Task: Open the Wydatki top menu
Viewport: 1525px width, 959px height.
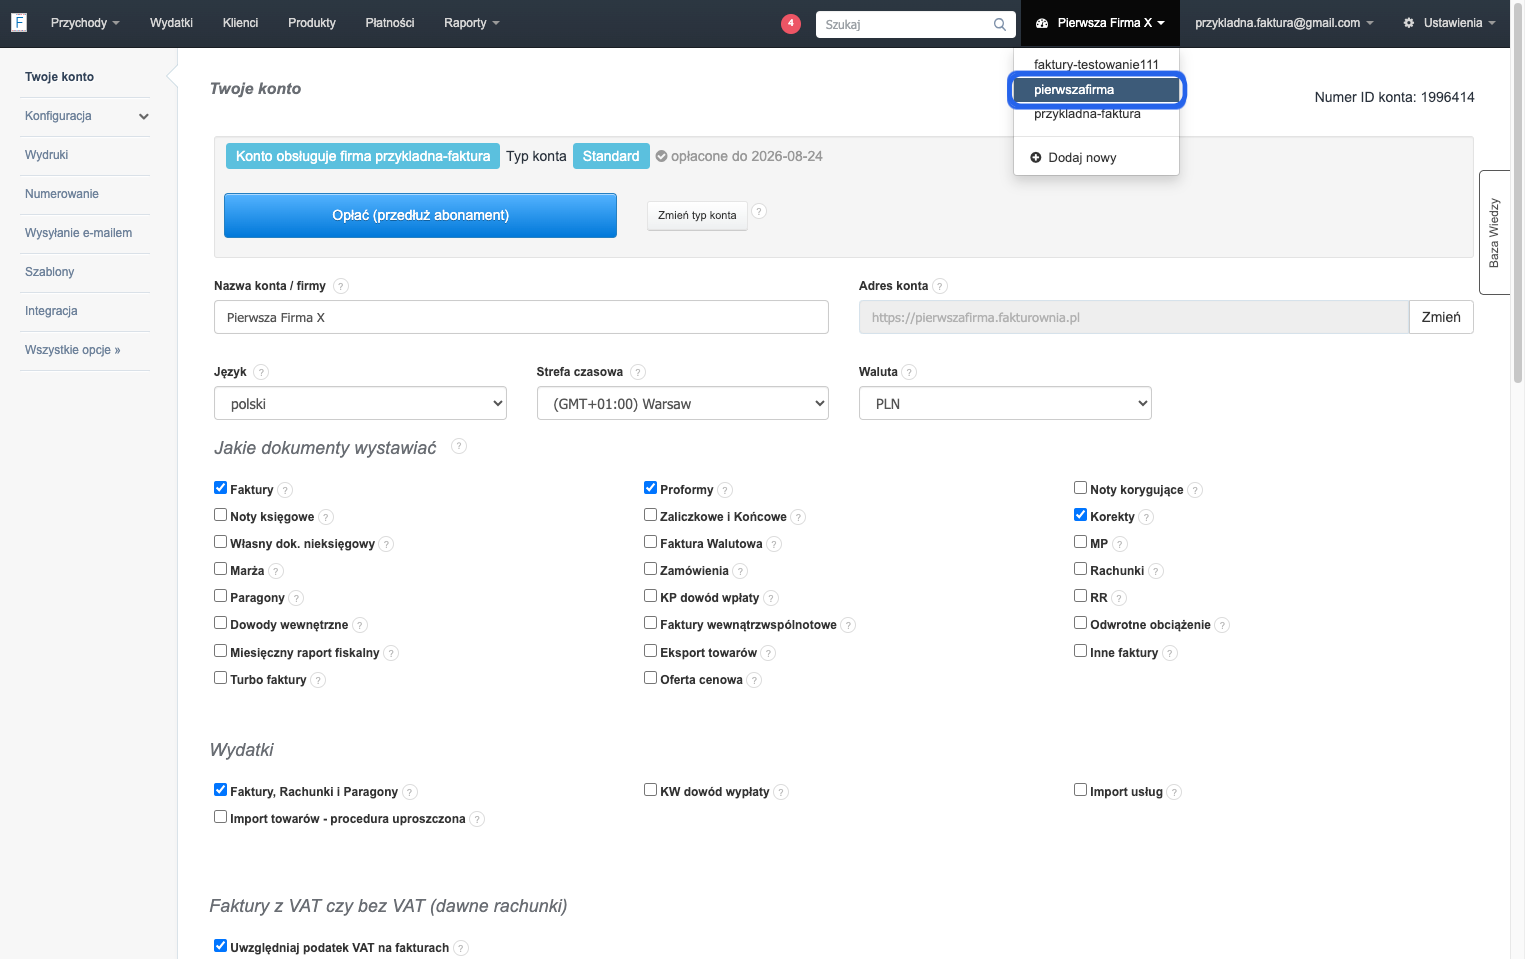Action: coord(171,23)
